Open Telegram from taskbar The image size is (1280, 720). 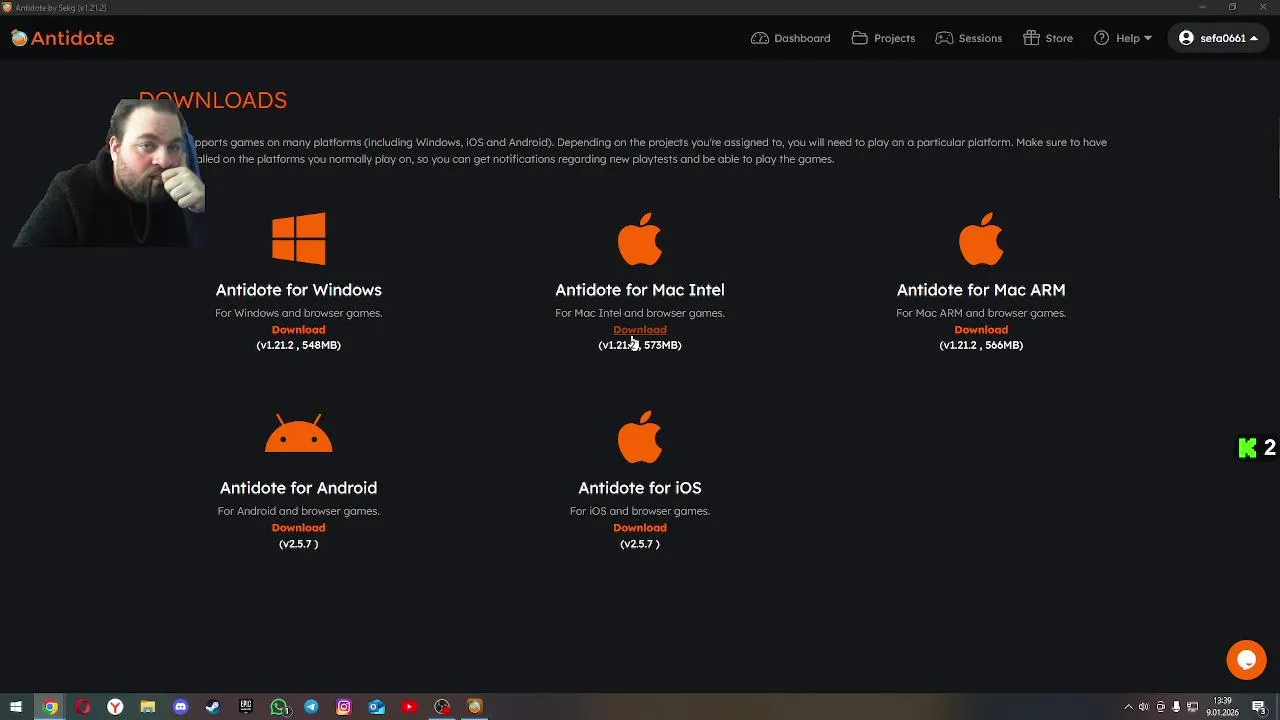tap(311, 707)
